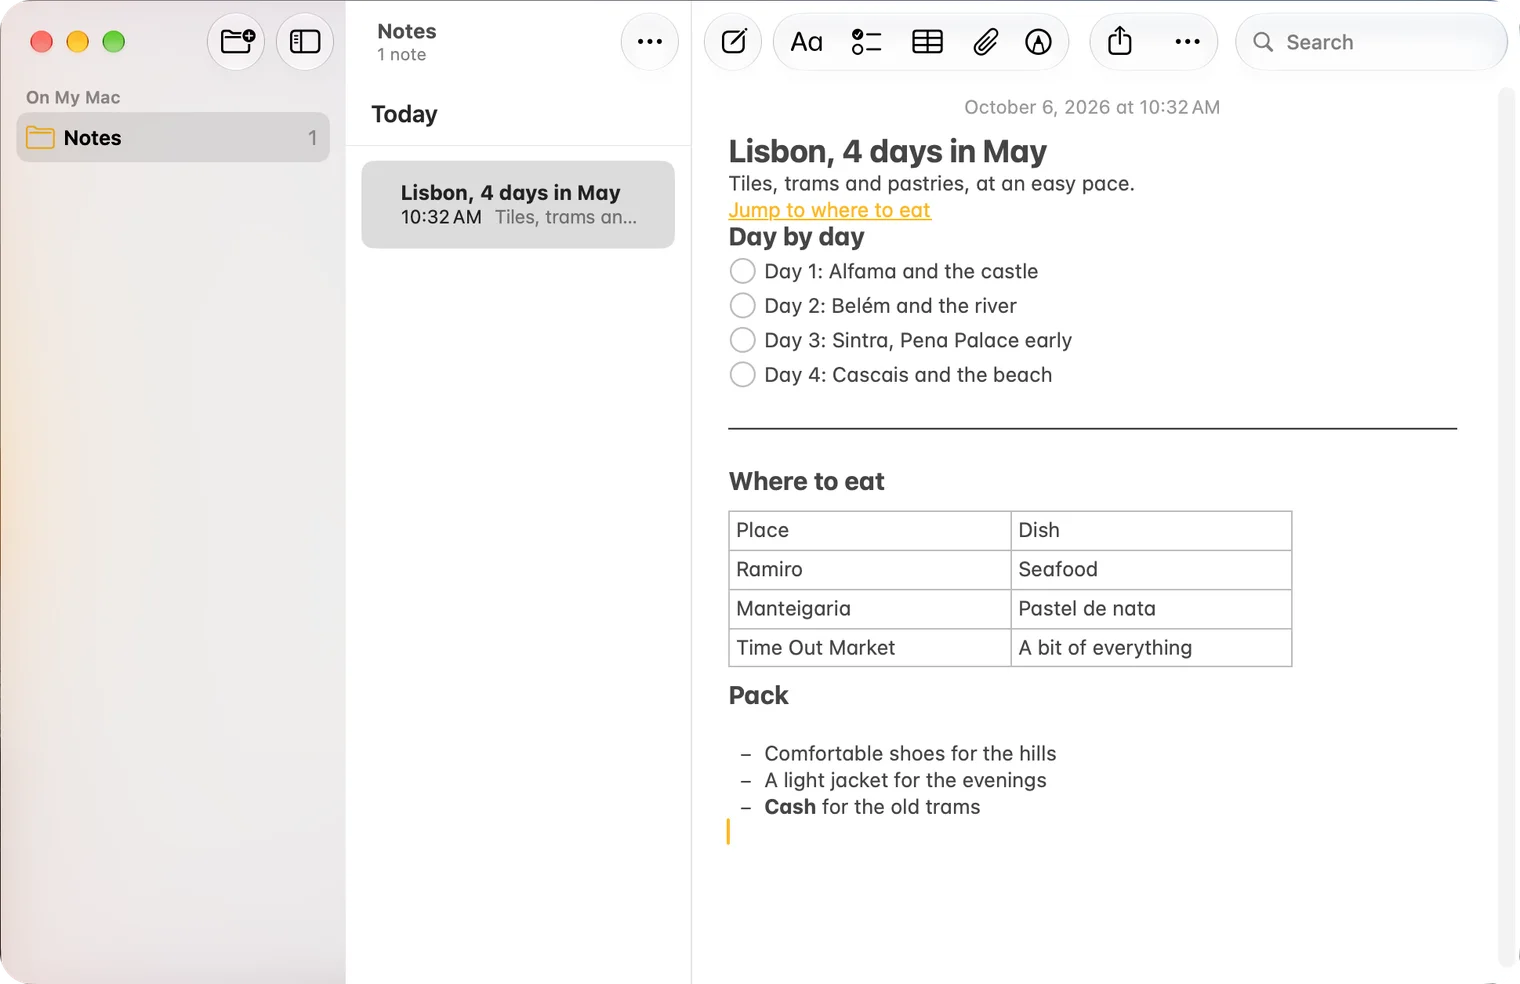Image resolution: width=1520 pixels, height=984 pixels.
Task: Click the Pack heading
Action: (758, 696)
